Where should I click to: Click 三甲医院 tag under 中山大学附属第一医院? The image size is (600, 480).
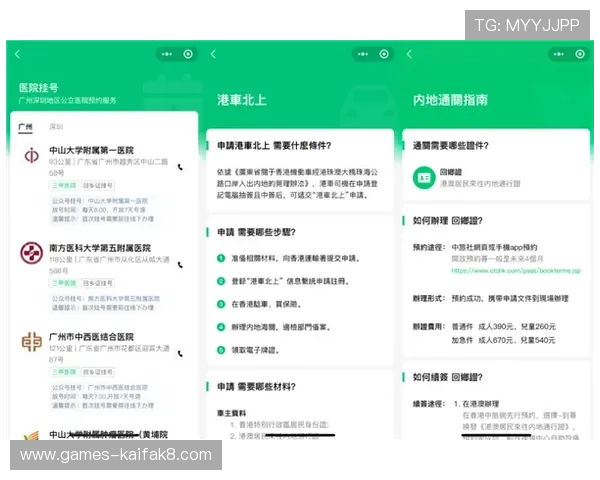(64, 186)
